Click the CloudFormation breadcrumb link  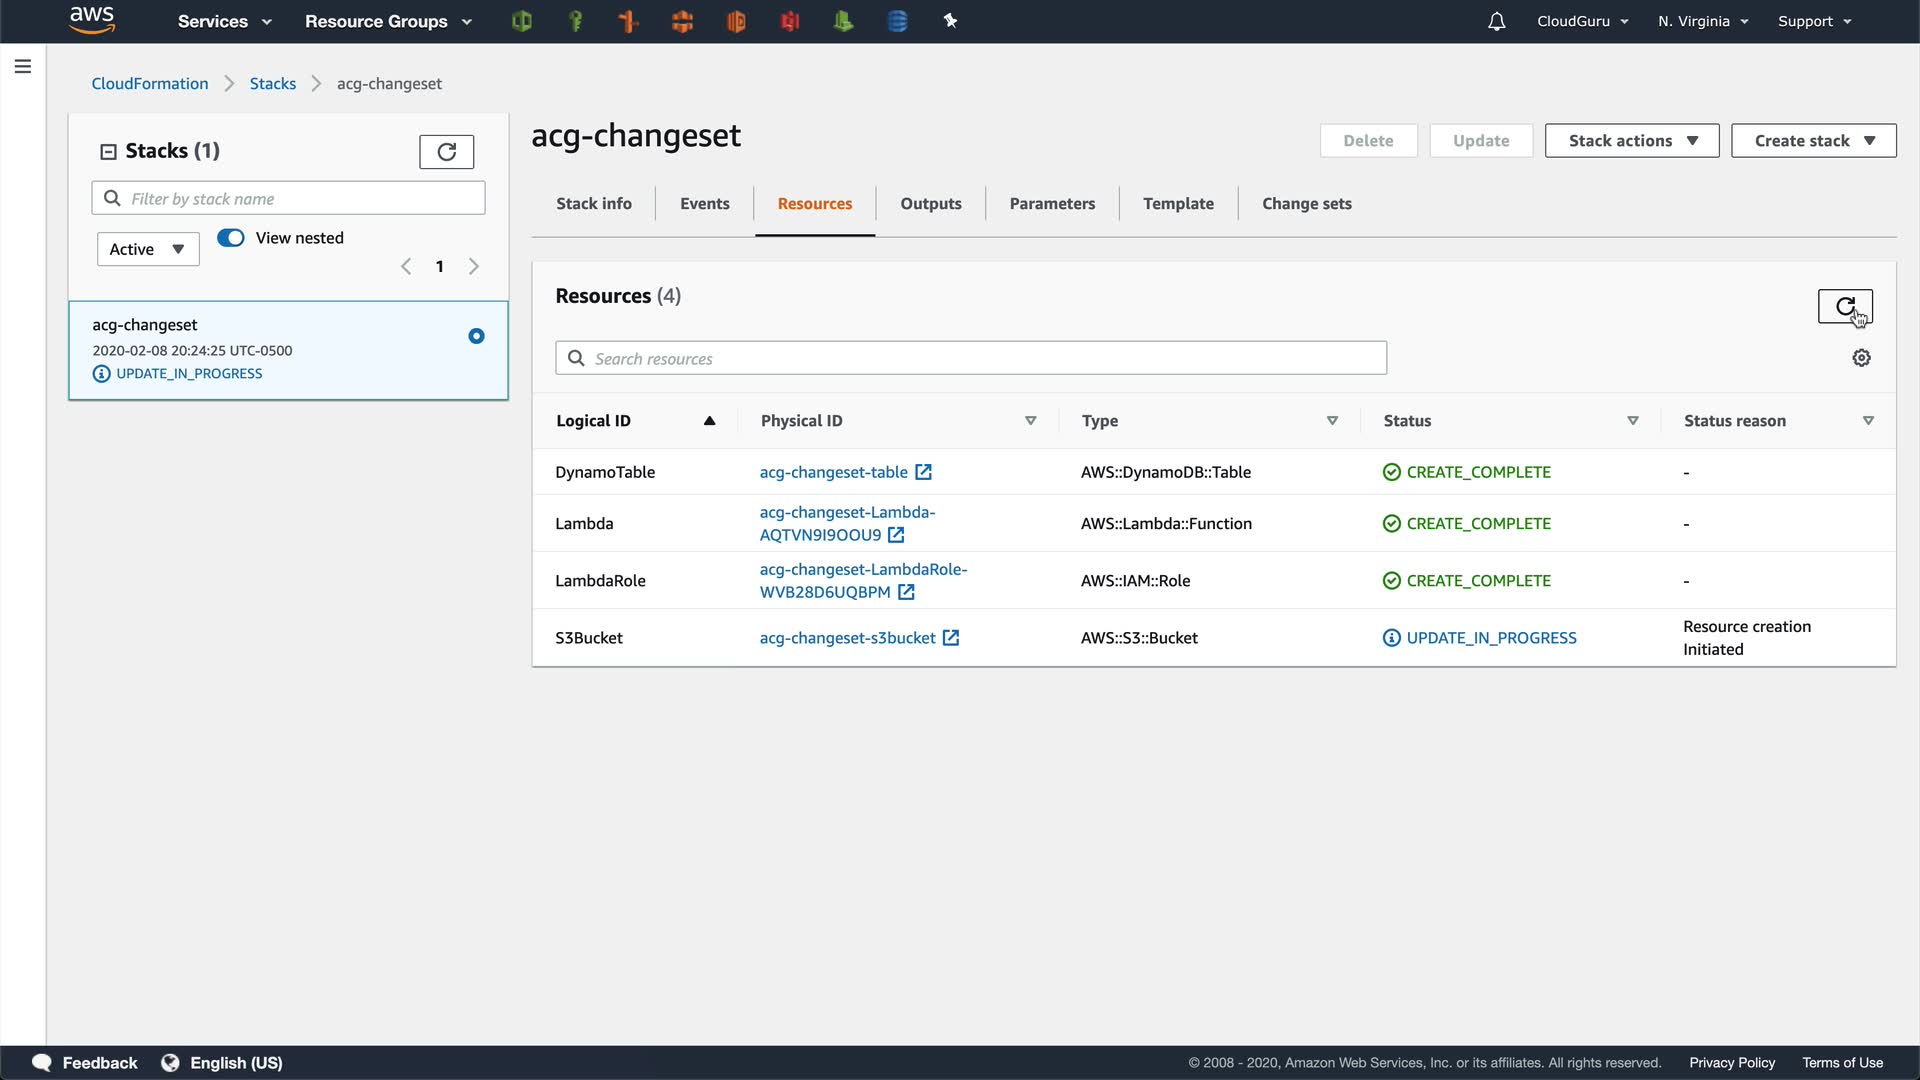click(x=150, y=84)
